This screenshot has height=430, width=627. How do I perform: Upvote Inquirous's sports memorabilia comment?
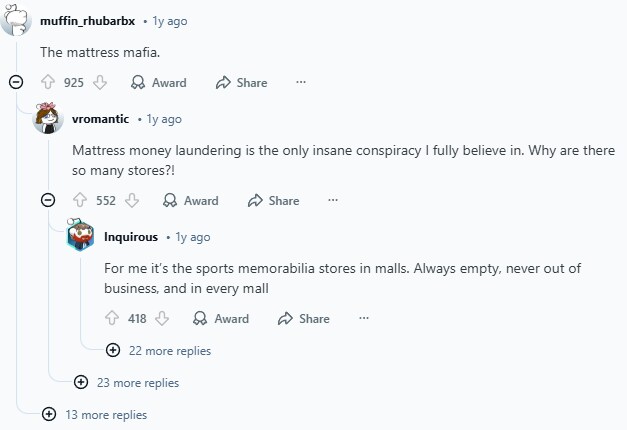(111, 319)
